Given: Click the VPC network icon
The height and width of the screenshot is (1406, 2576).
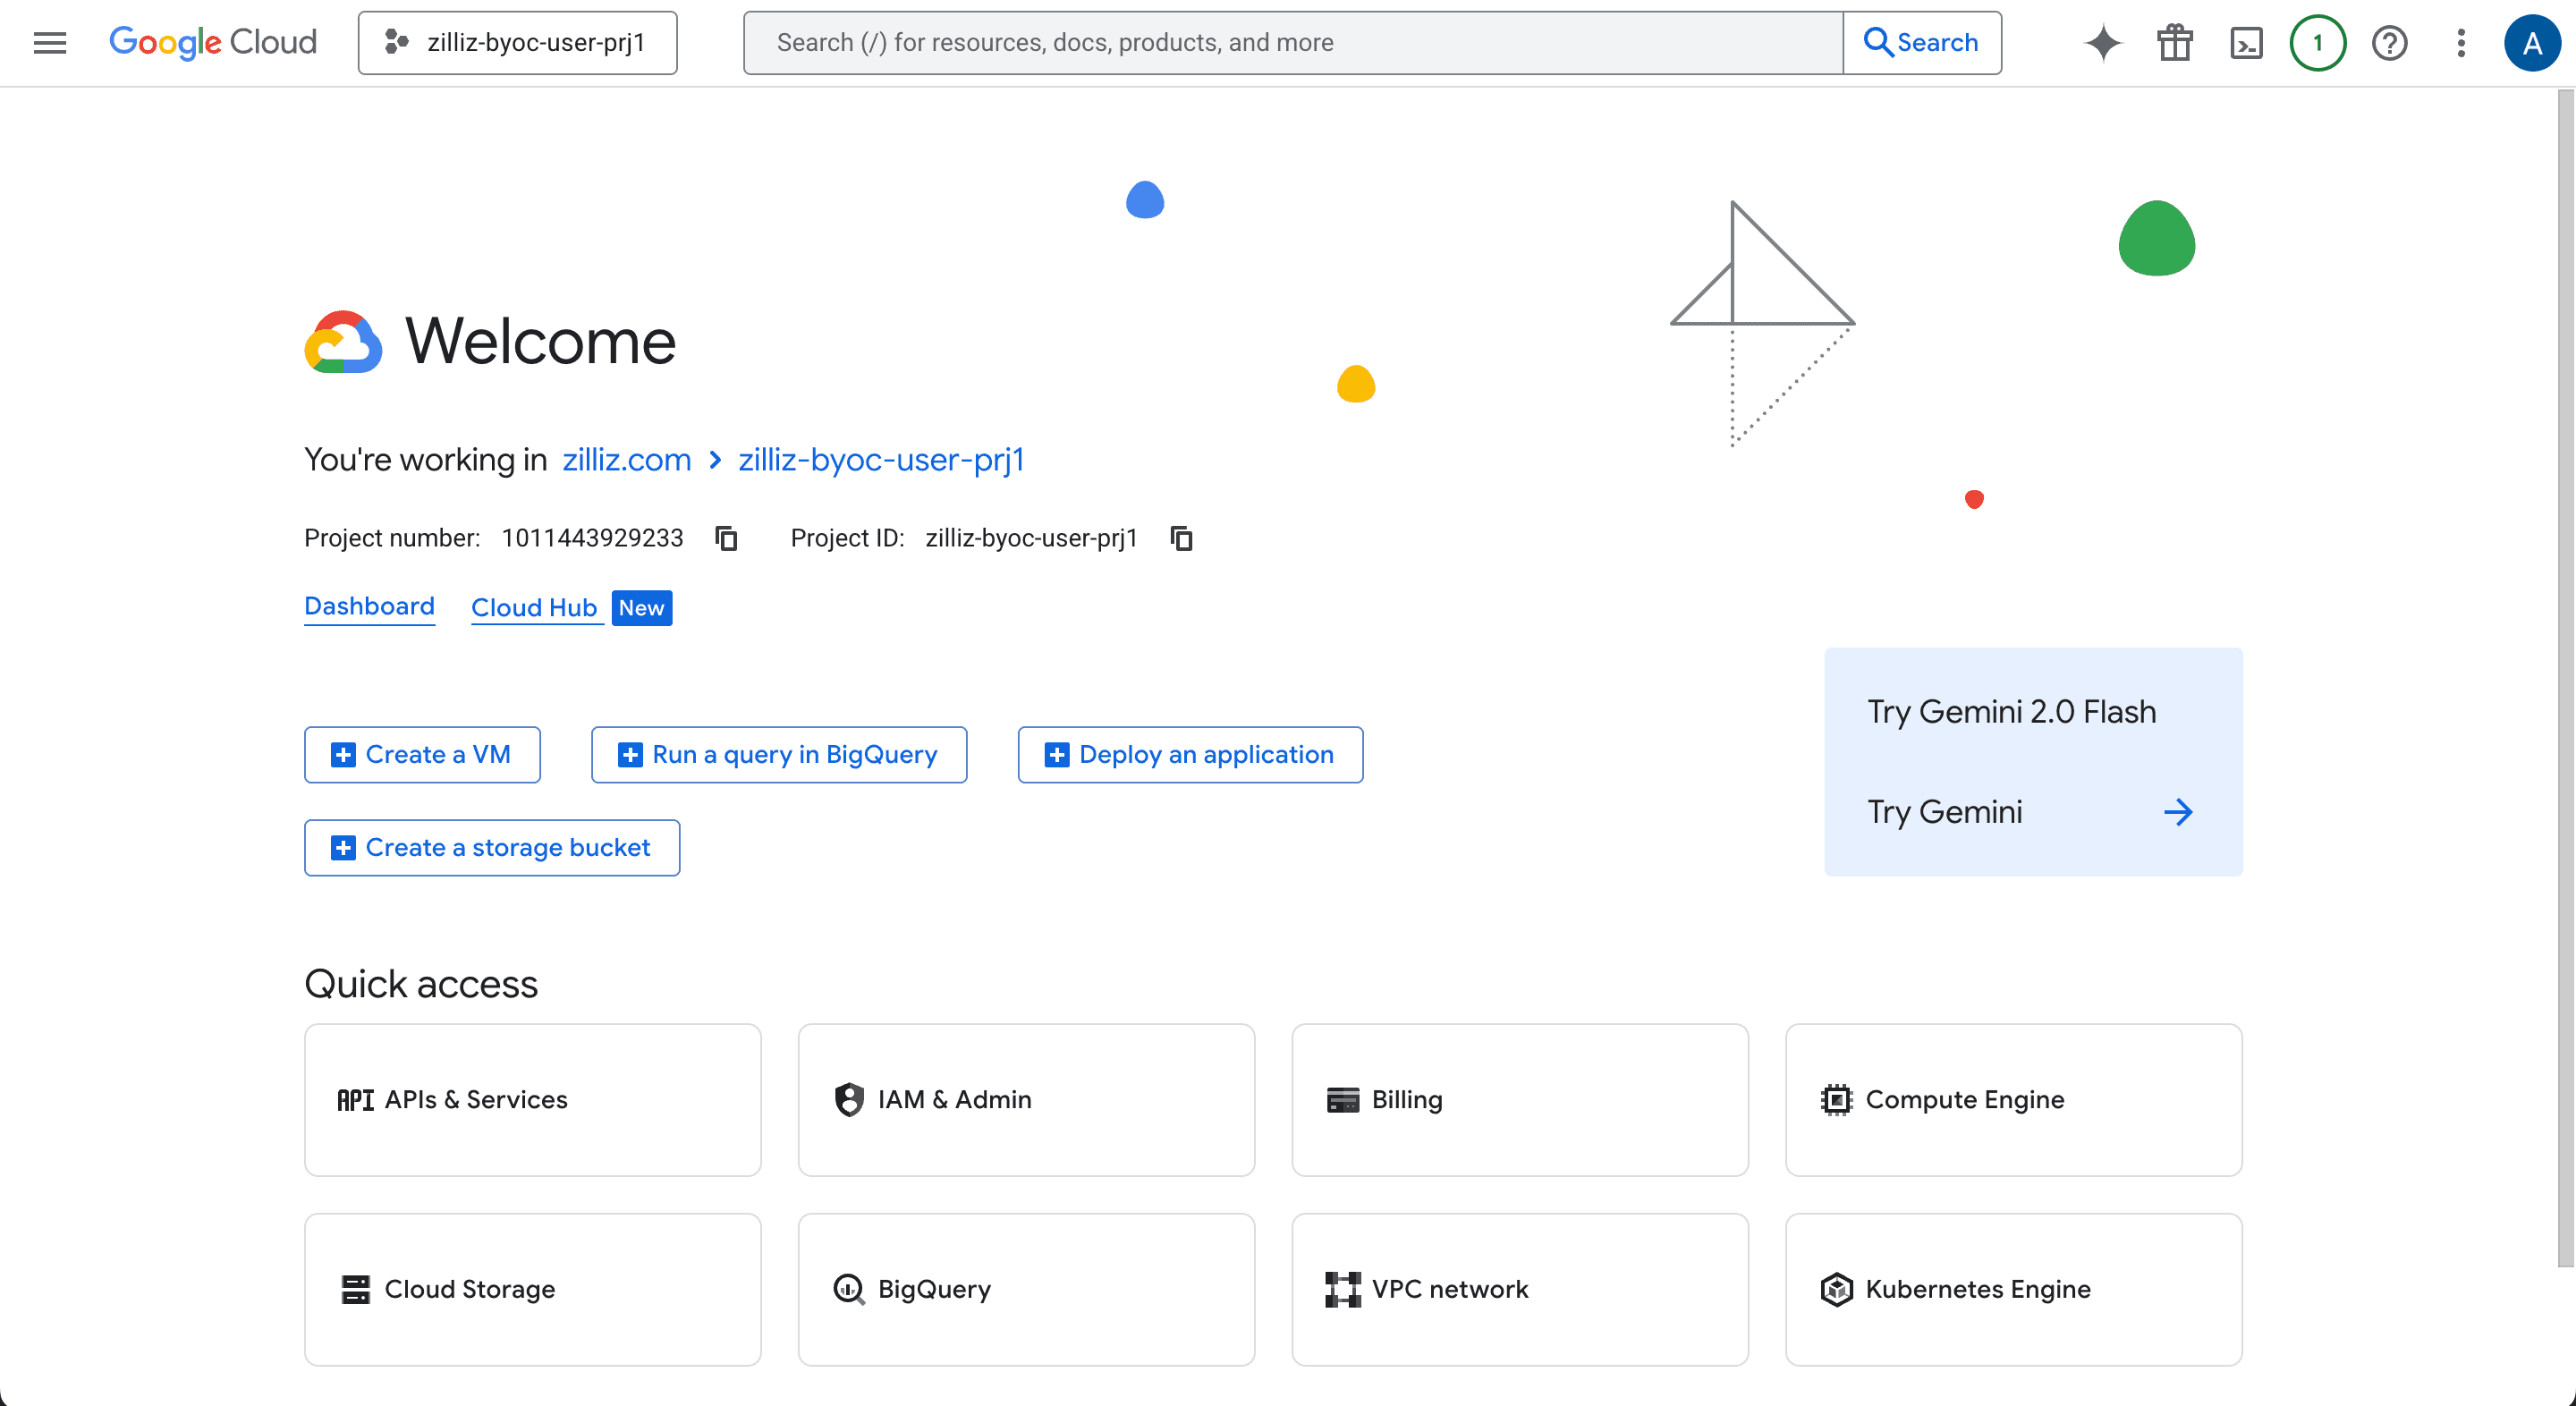Looking at the screenshot, I should tap(1342, 1290).
